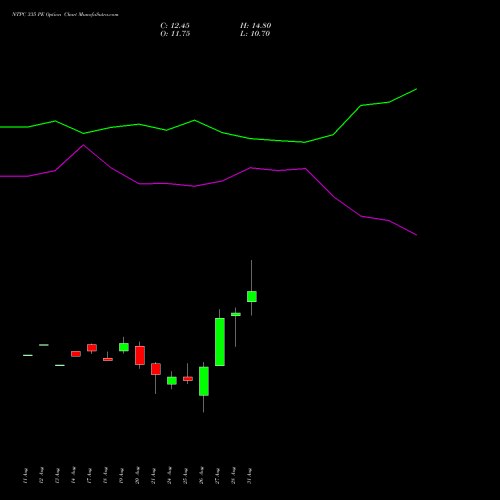The height and width of the screenshot is (500, 500).
Task: Click the 11 Aug date axis label
Action: (x=26, y=476)
